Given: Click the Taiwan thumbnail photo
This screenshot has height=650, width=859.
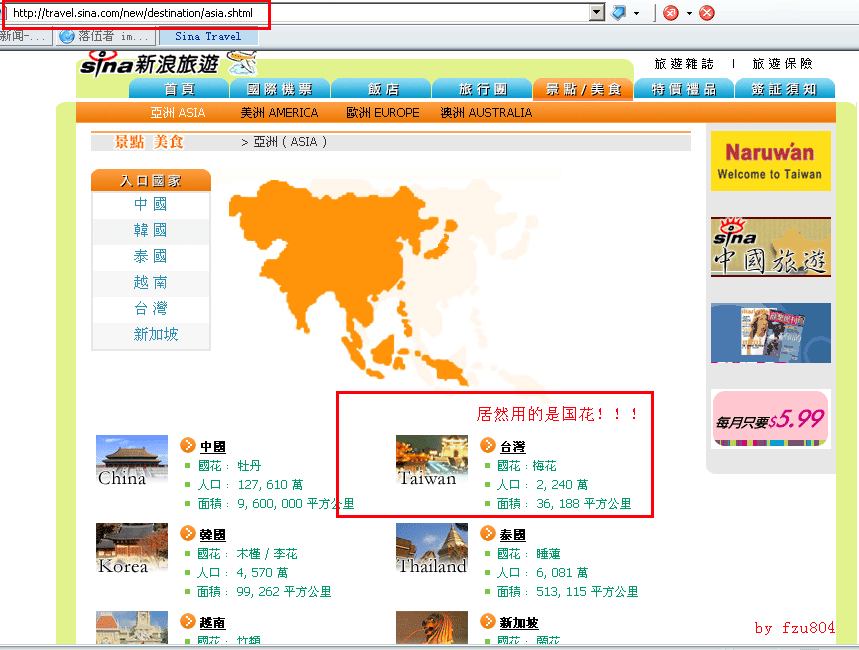Looking at the screenshot, I should (432, 460).
